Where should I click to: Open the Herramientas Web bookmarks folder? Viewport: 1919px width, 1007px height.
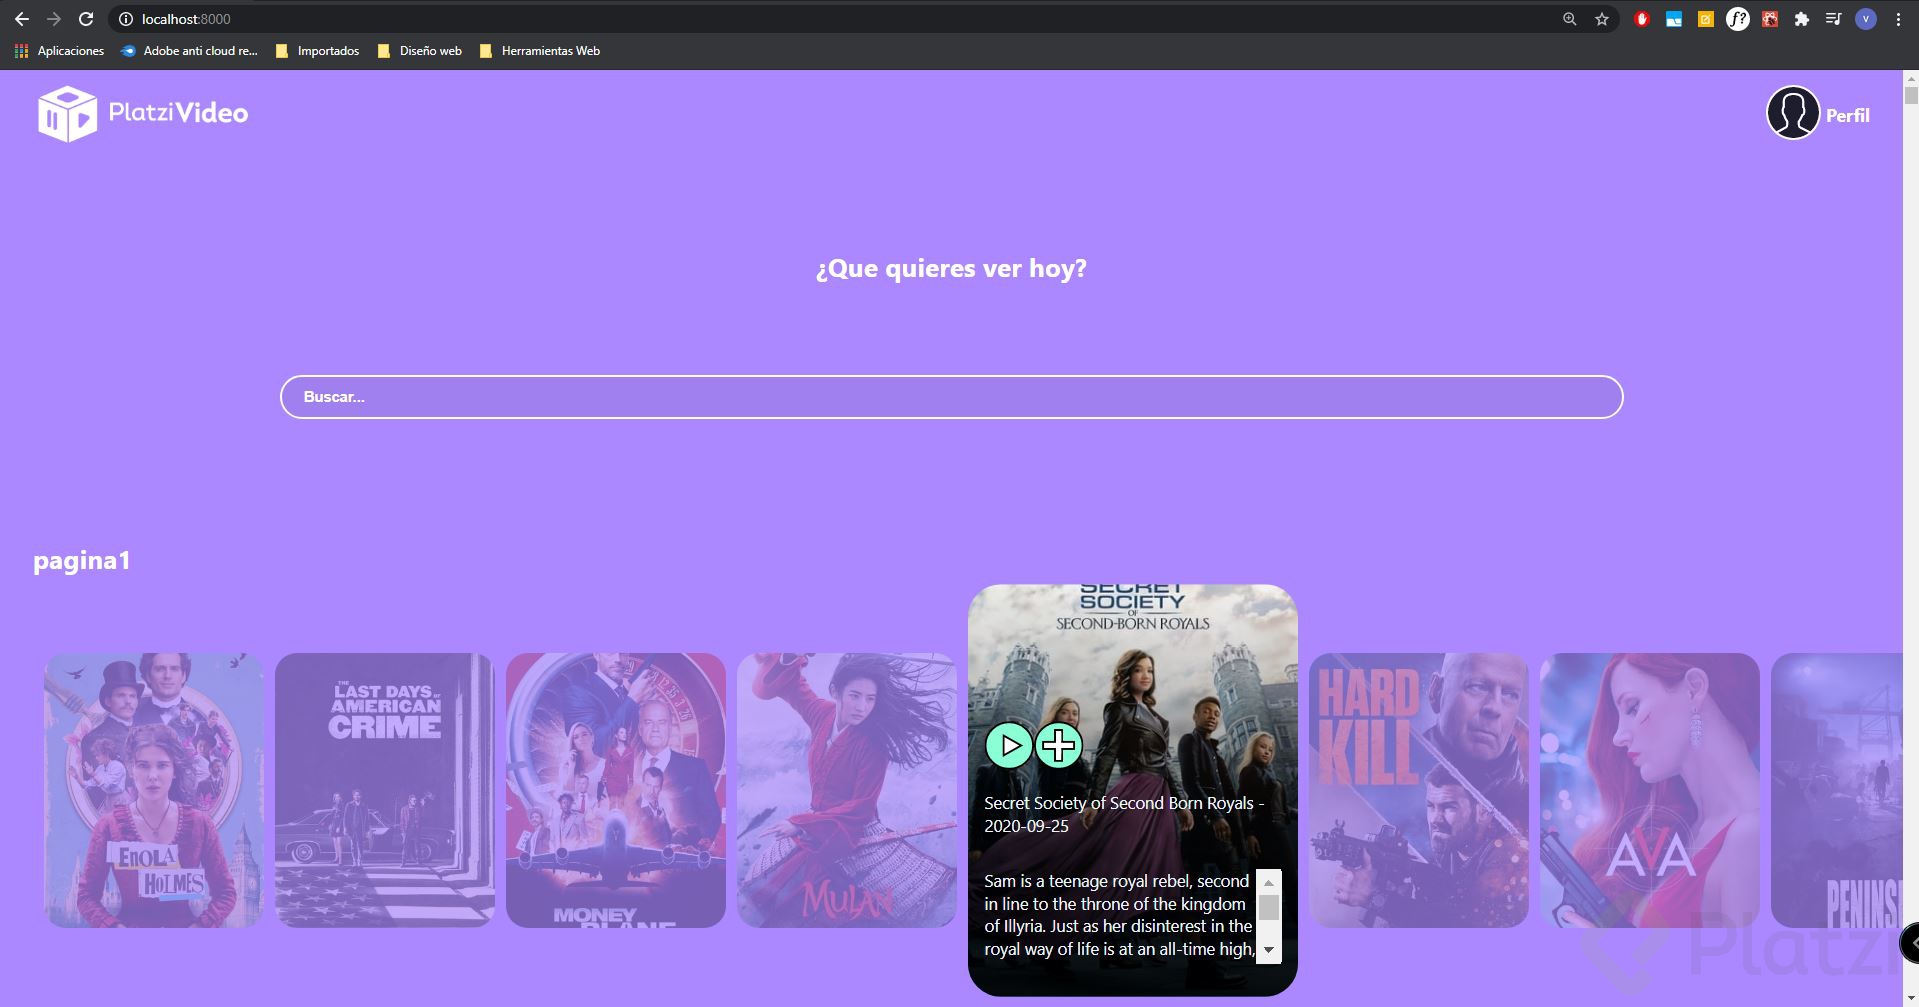[x=540, y=51]
